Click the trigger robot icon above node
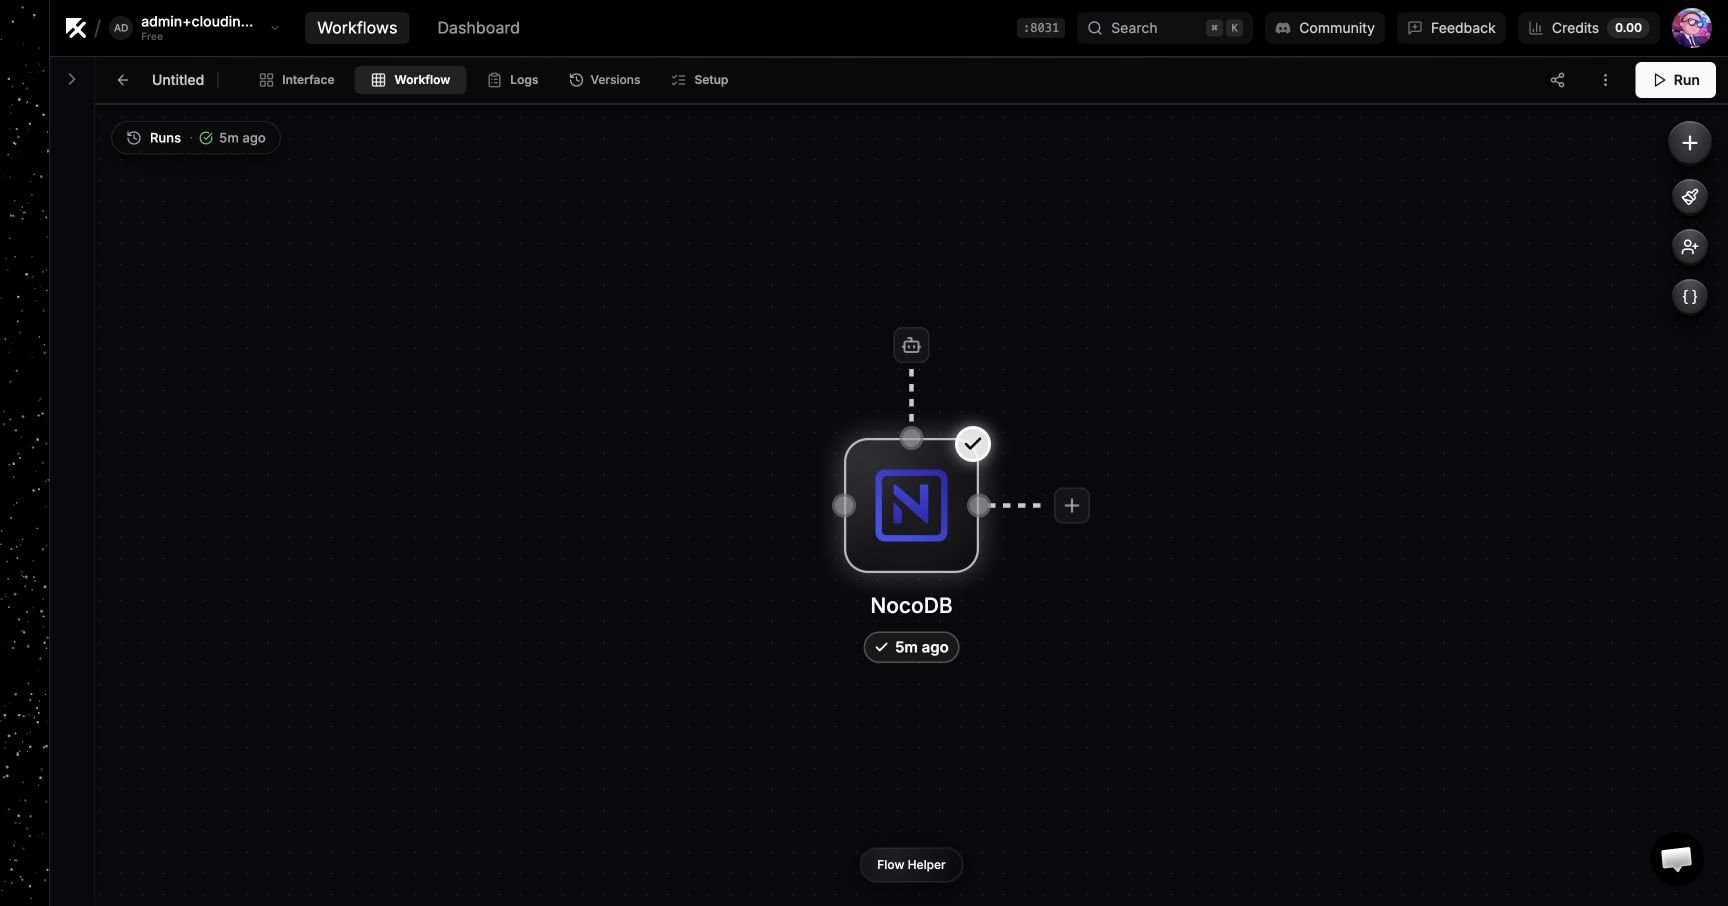 click(911, 345)
